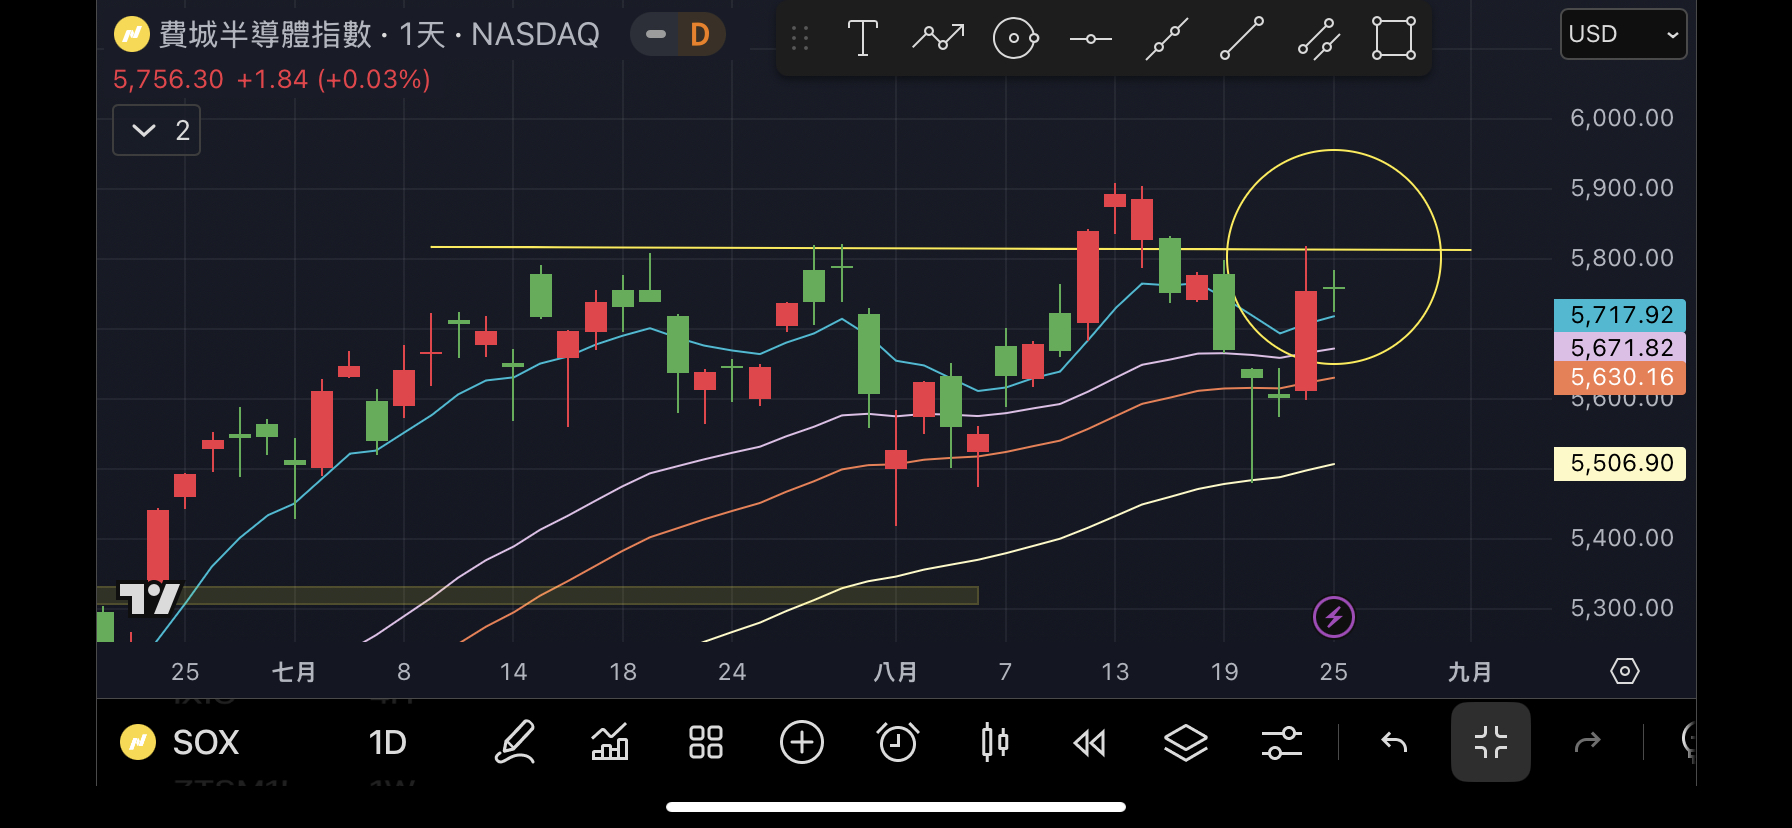
Task: Select the Text drawing tool
Action: pyautogui.click(x=862, y=39)
